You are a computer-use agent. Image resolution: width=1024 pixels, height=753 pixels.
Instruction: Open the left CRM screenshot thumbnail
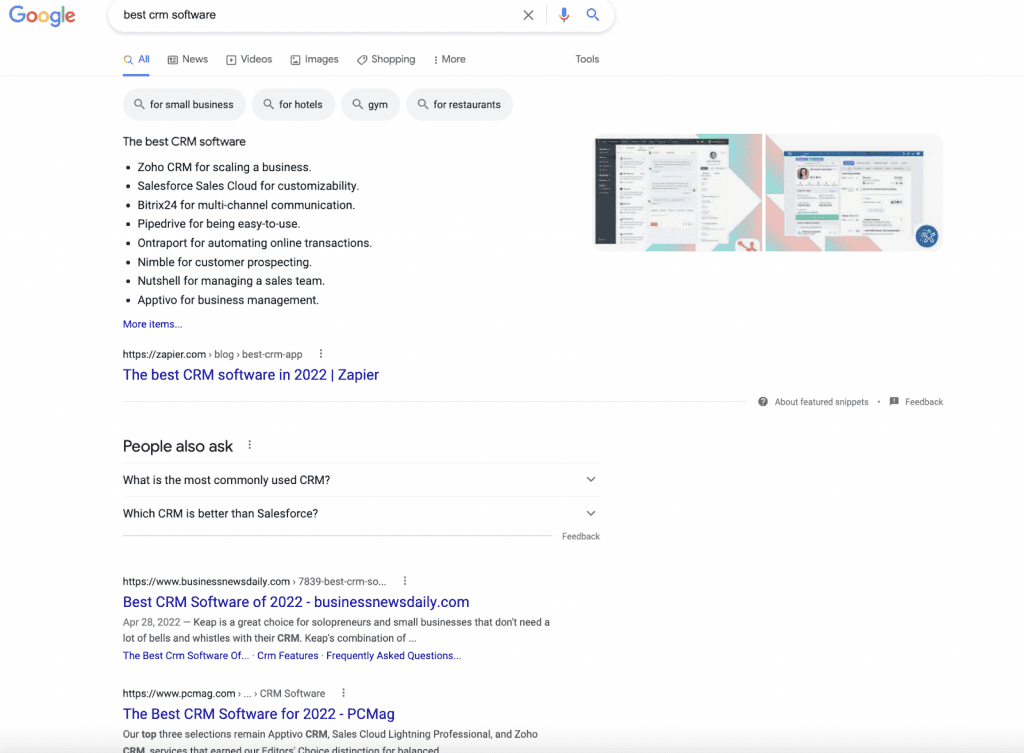(x=678, y=193)
